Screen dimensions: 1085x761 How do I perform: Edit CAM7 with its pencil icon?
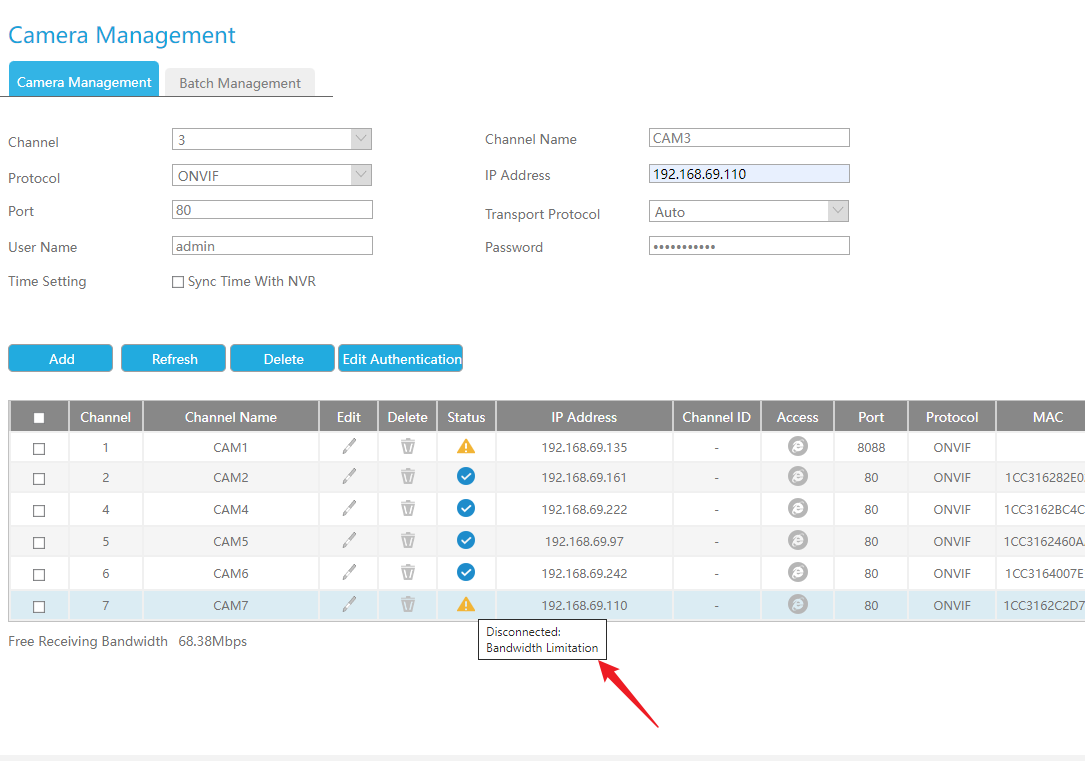349,605
